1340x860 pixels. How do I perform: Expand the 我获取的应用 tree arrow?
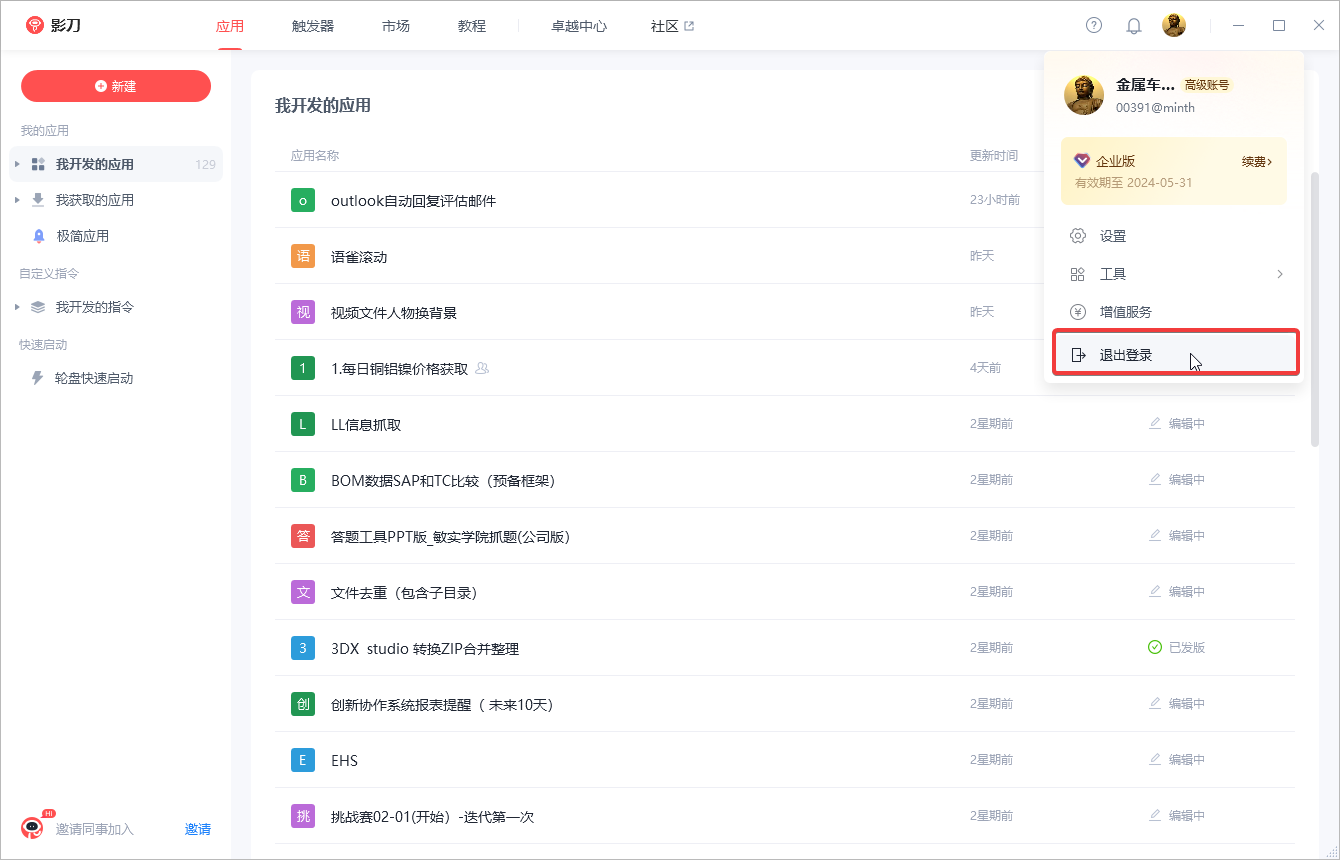click(17, 200)
